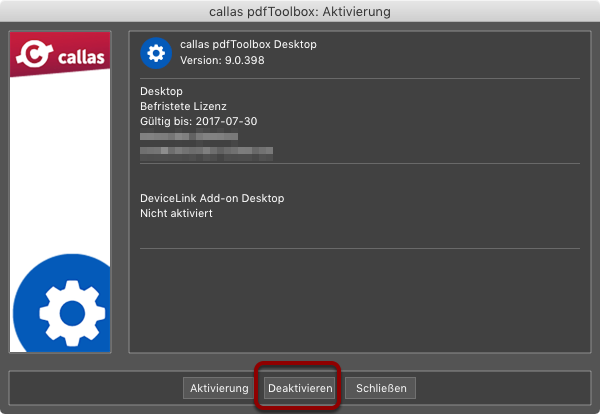The width and height of the screenshot is (600, 414).
Task: Click 'Gültig bis: 2017-07-30' expiry date
Action: [x=199, y=121]
